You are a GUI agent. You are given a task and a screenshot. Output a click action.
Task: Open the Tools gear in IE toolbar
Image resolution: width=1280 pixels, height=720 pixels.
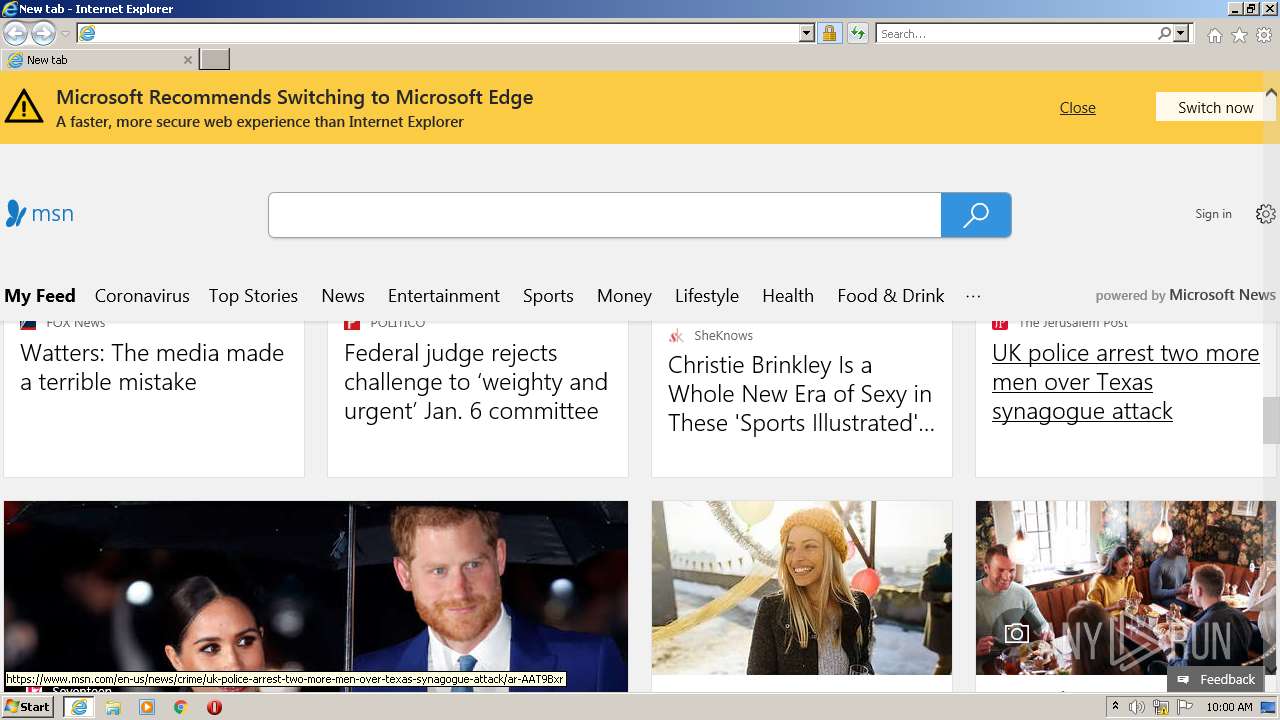pyautogui.click(x=1264, y=35)
